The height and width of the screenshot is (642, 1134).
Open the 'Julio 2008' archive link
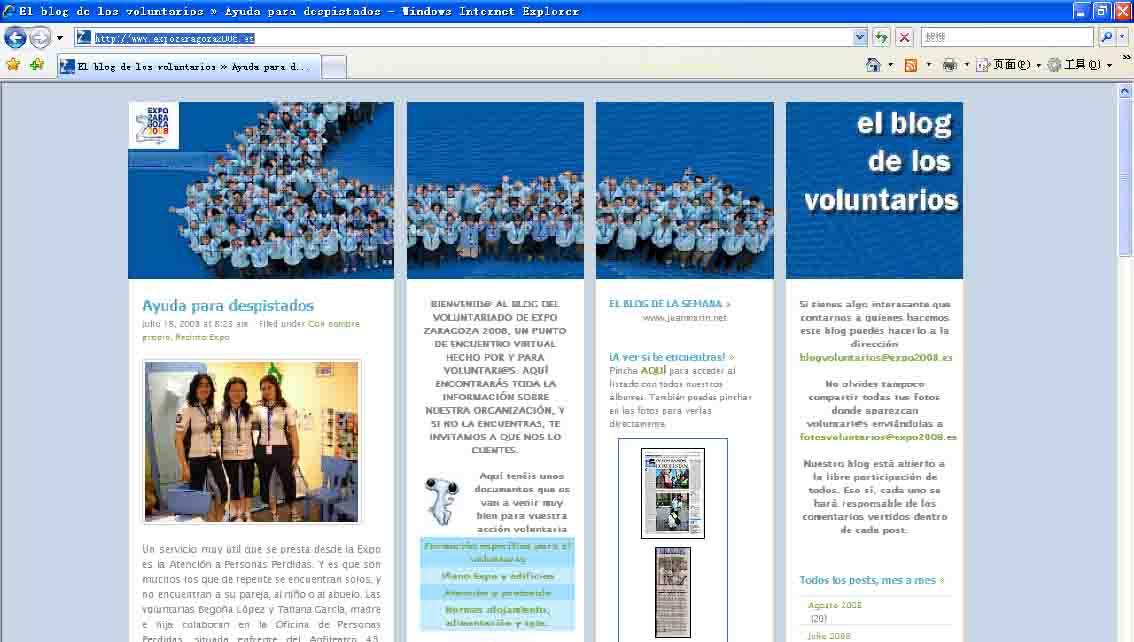pyautogui.click(x=829, y=636)
